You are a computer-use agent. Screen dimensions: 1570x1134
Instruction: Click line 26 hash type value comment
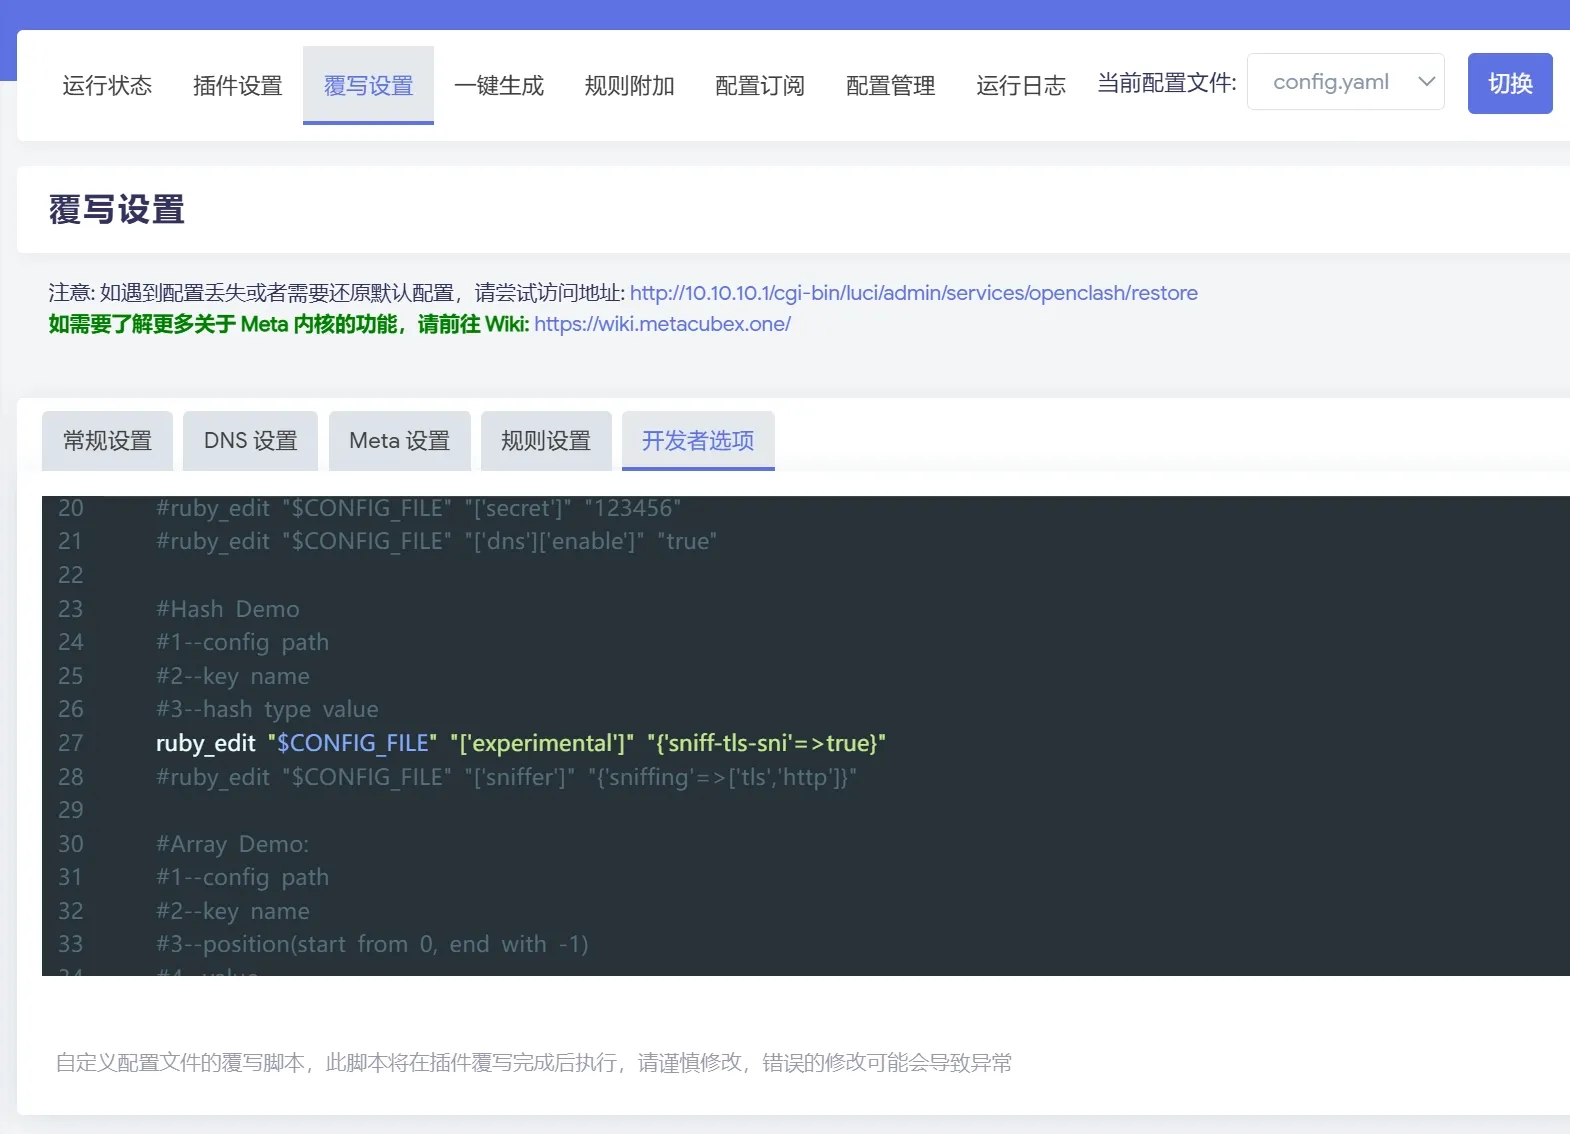click(x=267, y=709)
